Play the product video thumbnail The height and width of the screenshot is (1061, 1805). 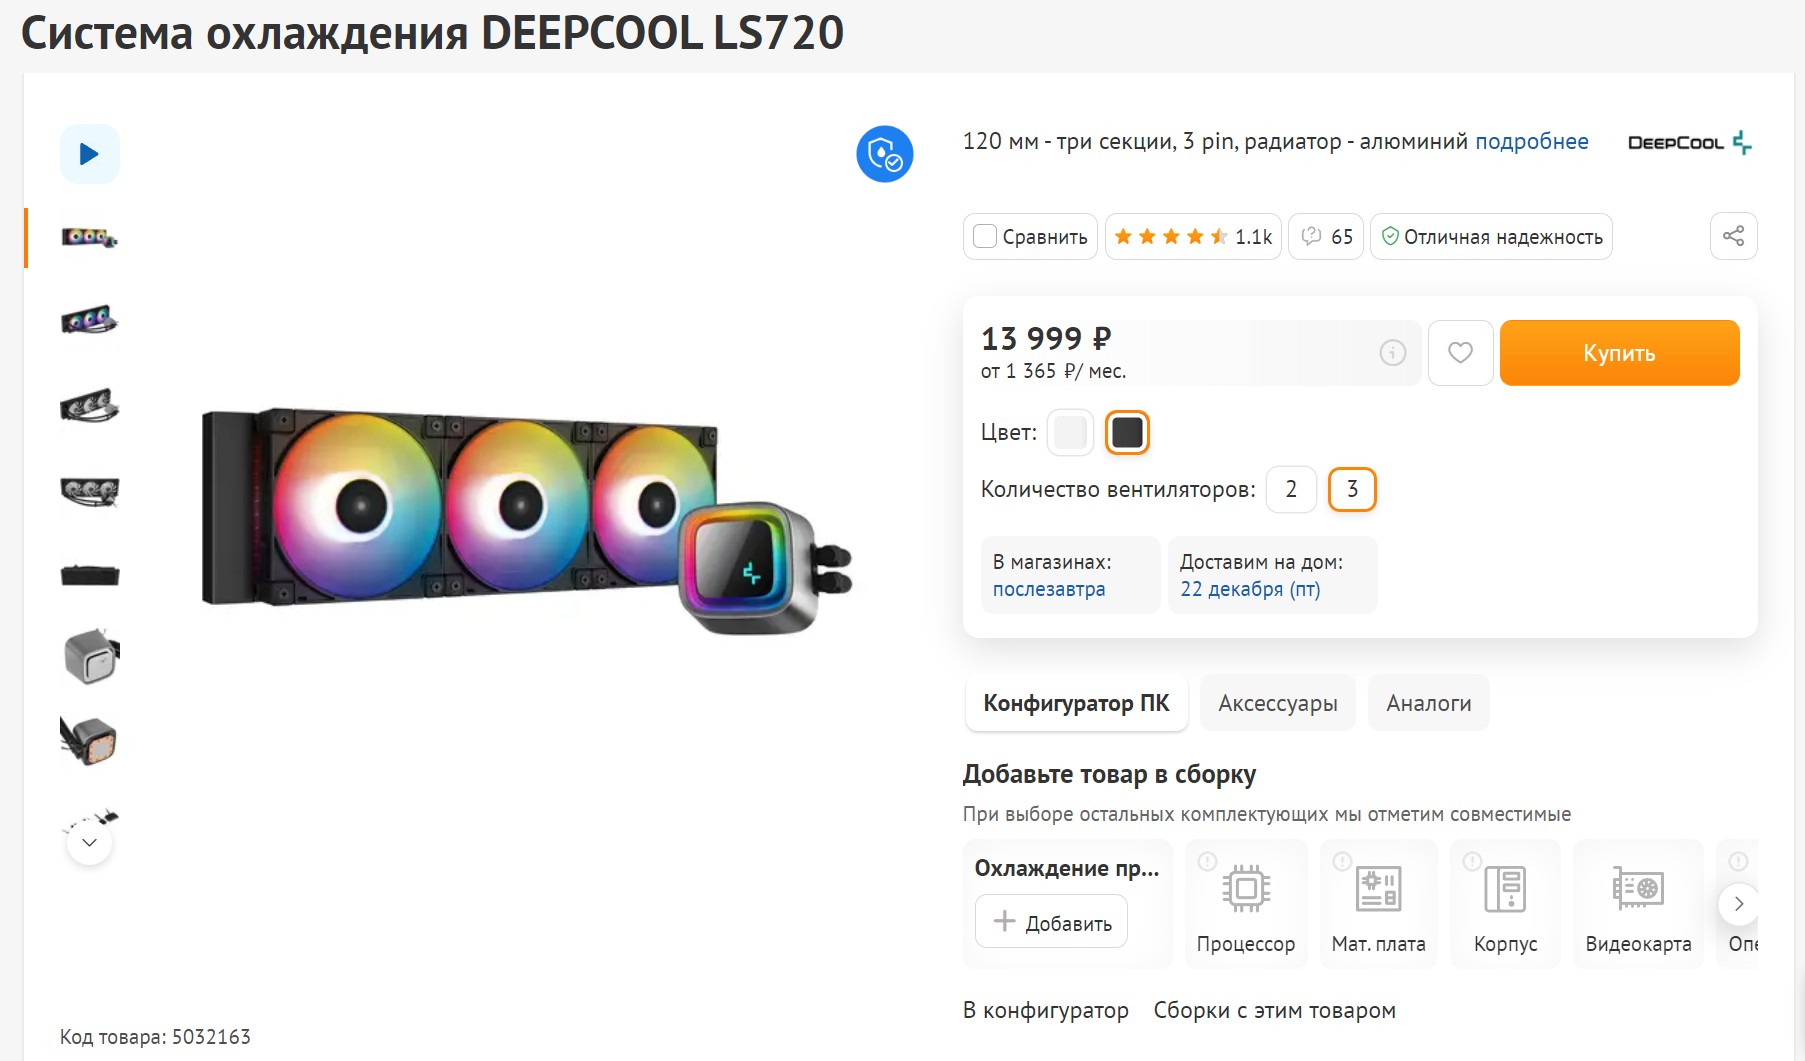[x=89, y=154]
